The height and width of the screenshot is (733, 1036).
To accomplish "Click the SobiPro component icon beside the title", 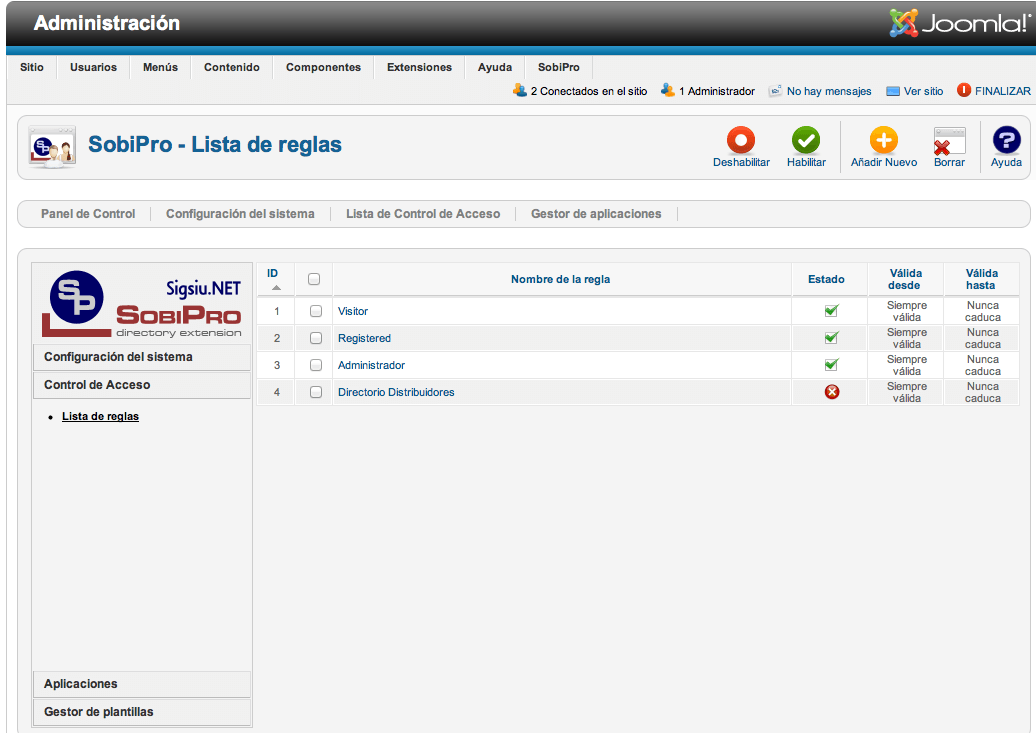I will (x=52, y=147).
